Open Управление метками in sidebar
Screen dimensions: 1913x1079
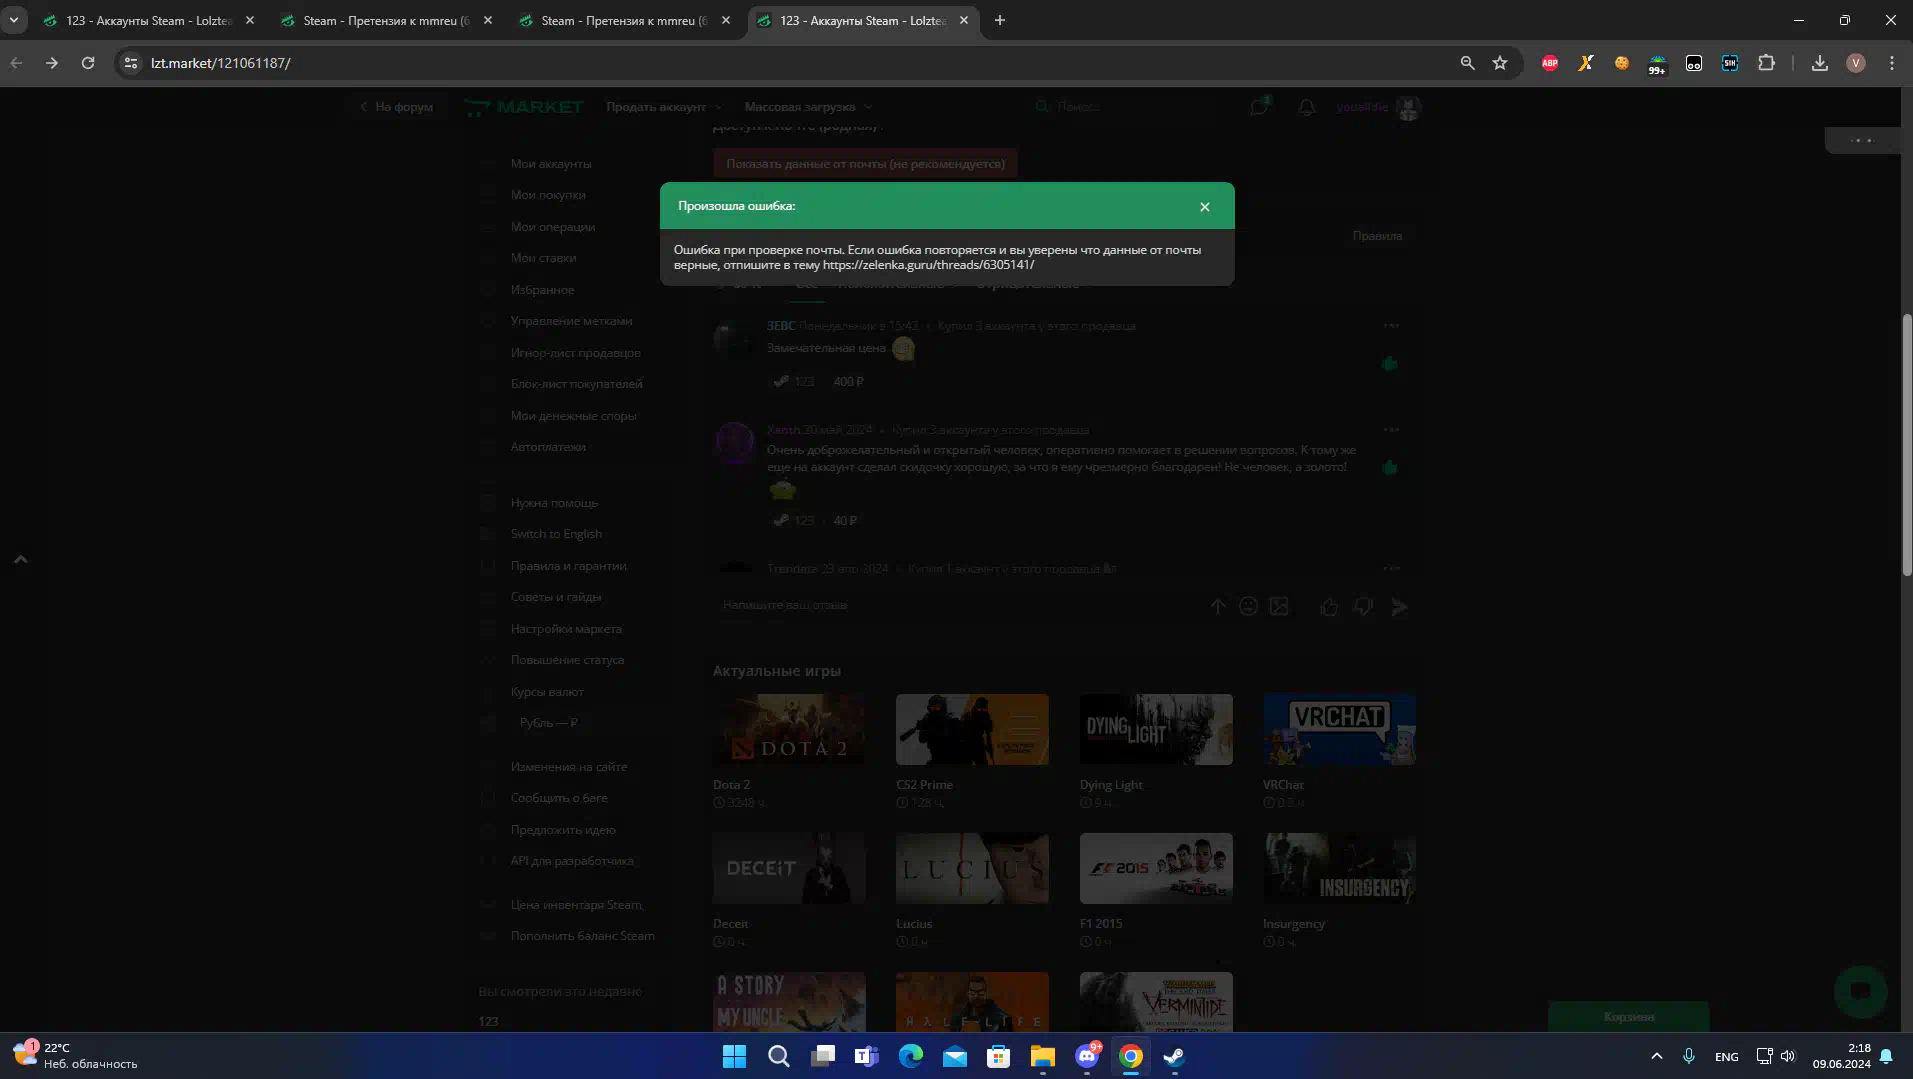pyautogui.click(x=571, y=321)
